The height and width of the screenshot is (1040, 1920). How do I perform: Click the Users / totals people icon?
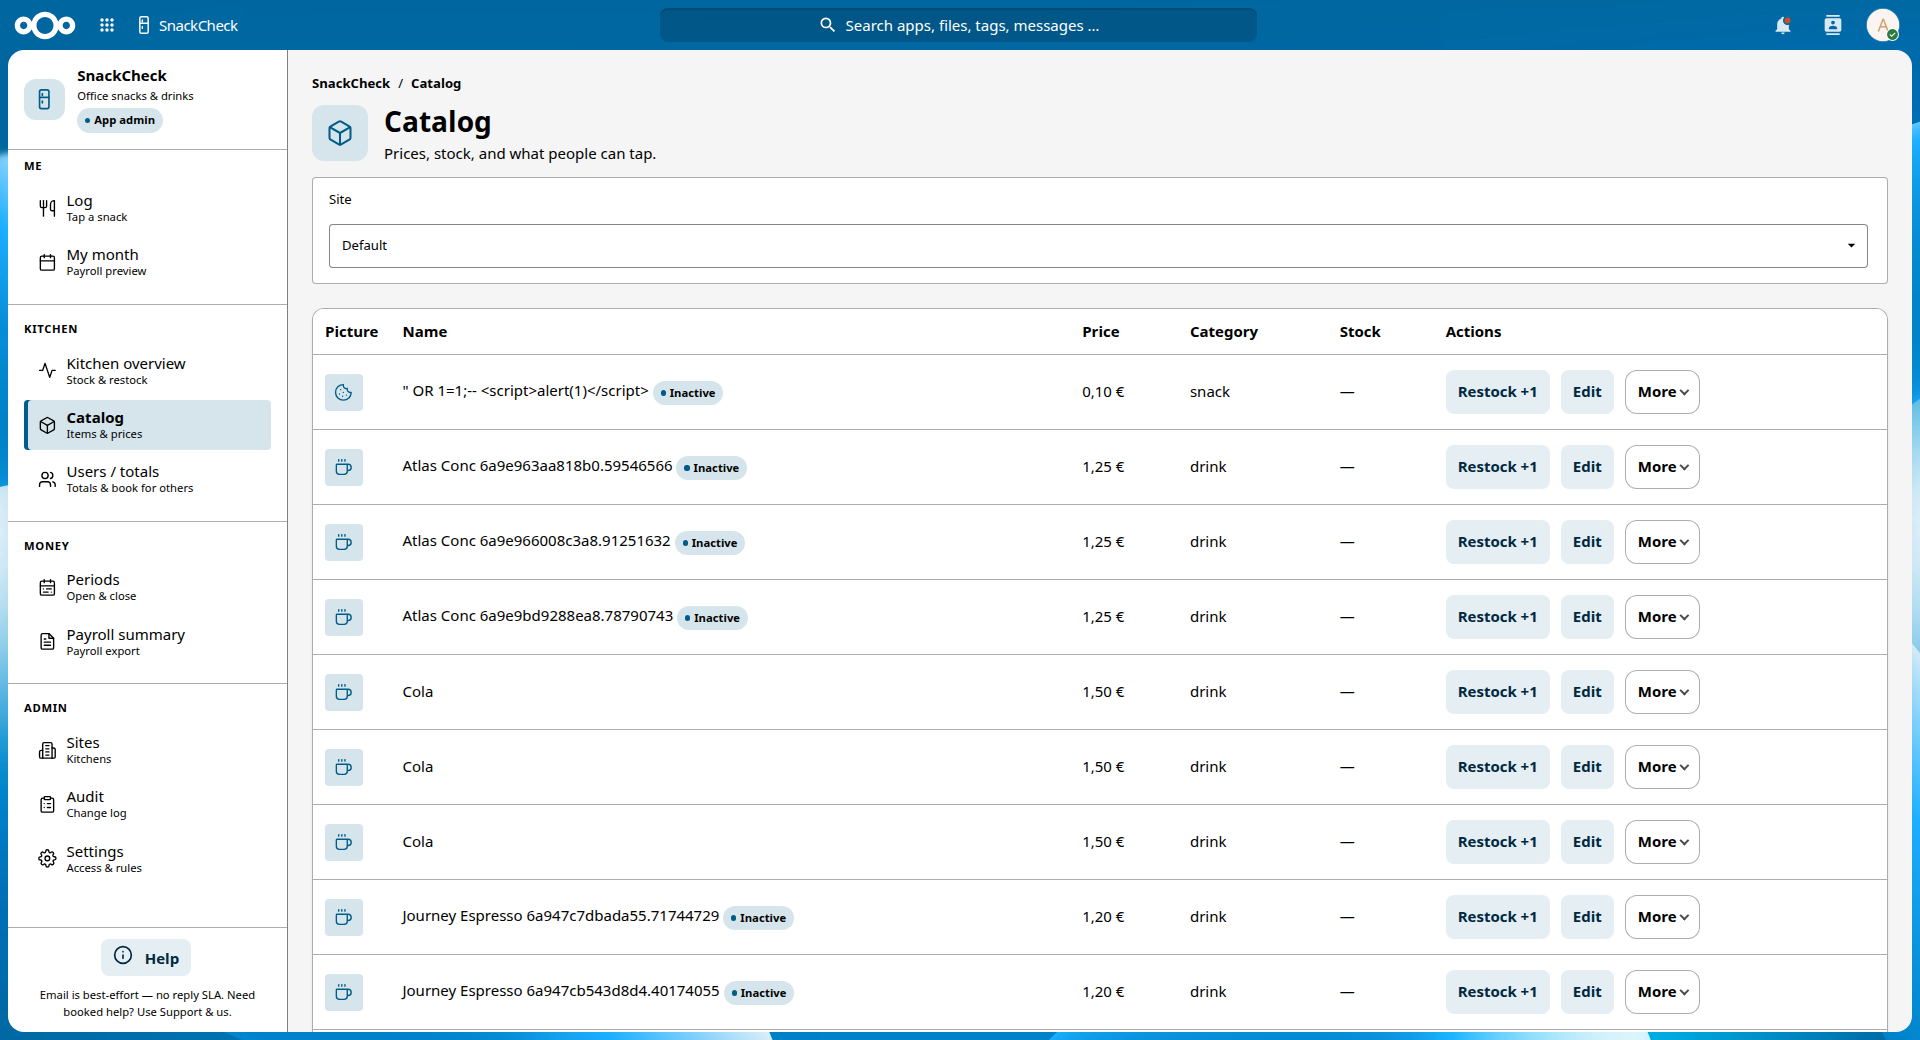pyautogui.click(x=47, y=479)
